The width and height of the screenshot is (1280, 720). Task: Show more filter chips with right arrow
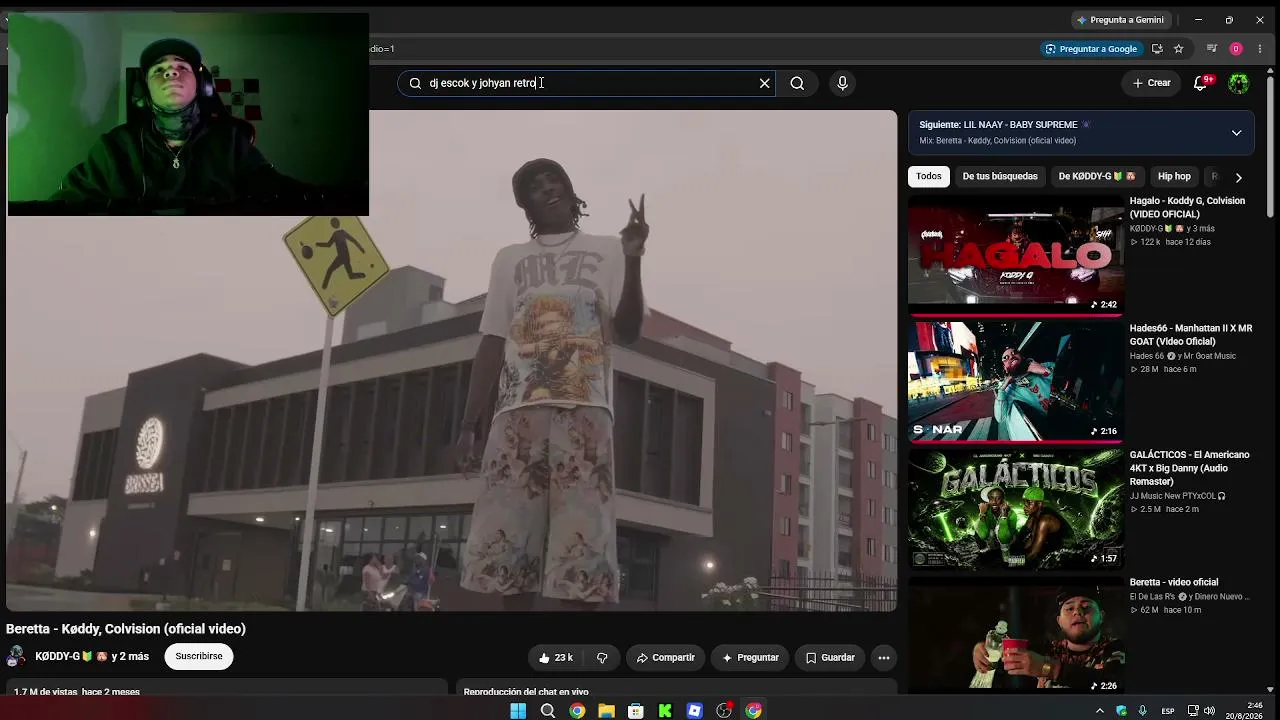[x=1238, y=177]
